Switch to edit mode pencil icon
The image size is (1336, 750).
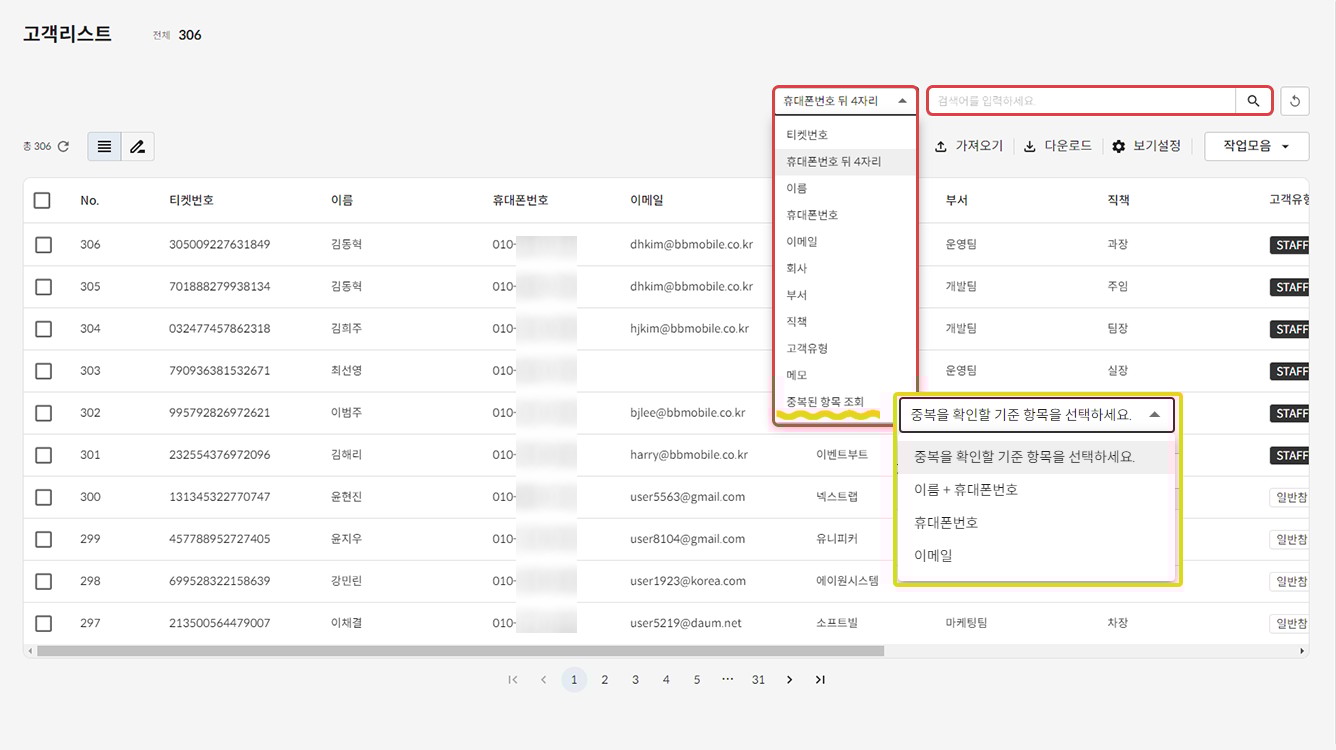[137, 147]
